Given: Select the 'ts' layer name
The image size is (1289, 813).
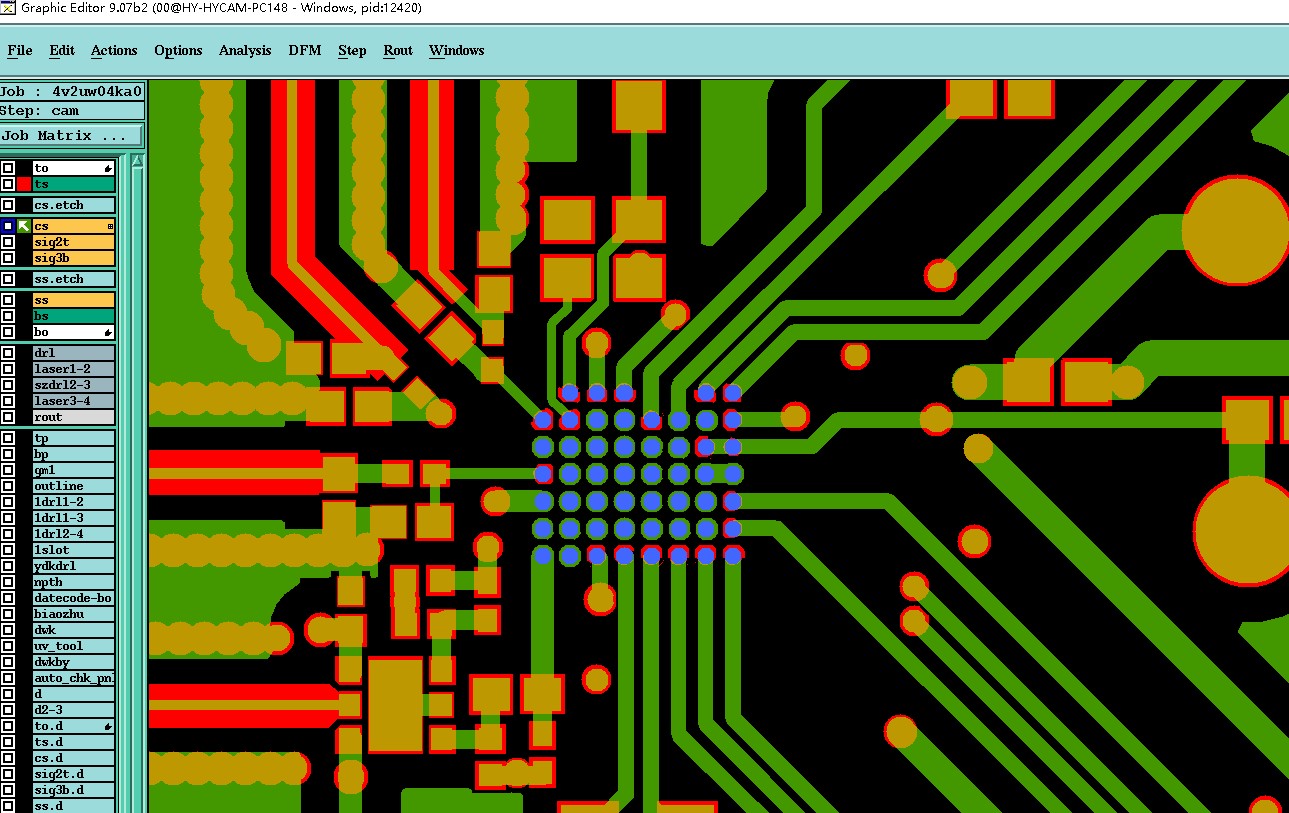Looking at the screenshot, I should 74,184.
